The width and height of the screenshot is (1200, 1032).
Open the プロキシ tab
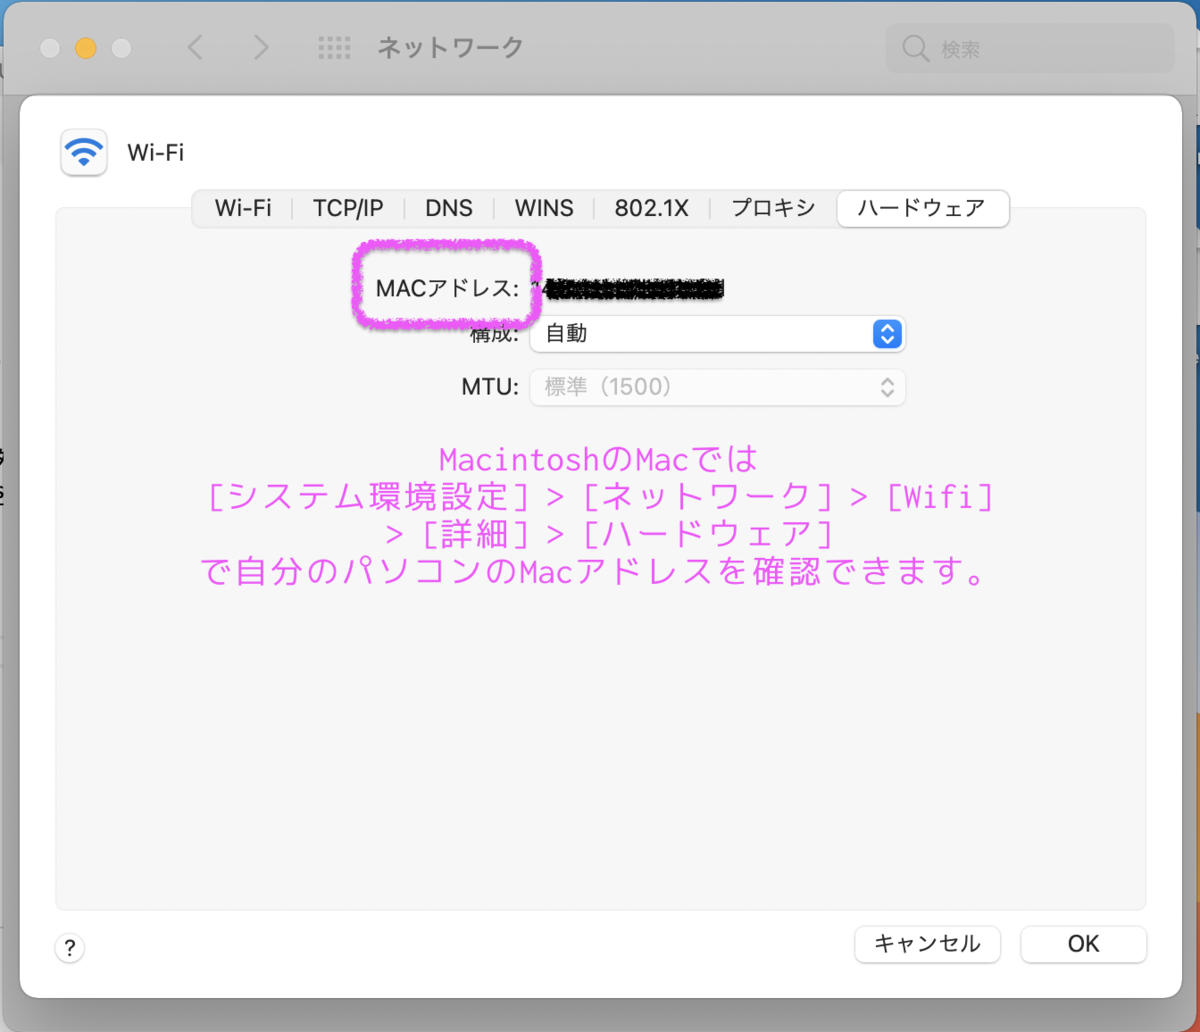[772, 208]
